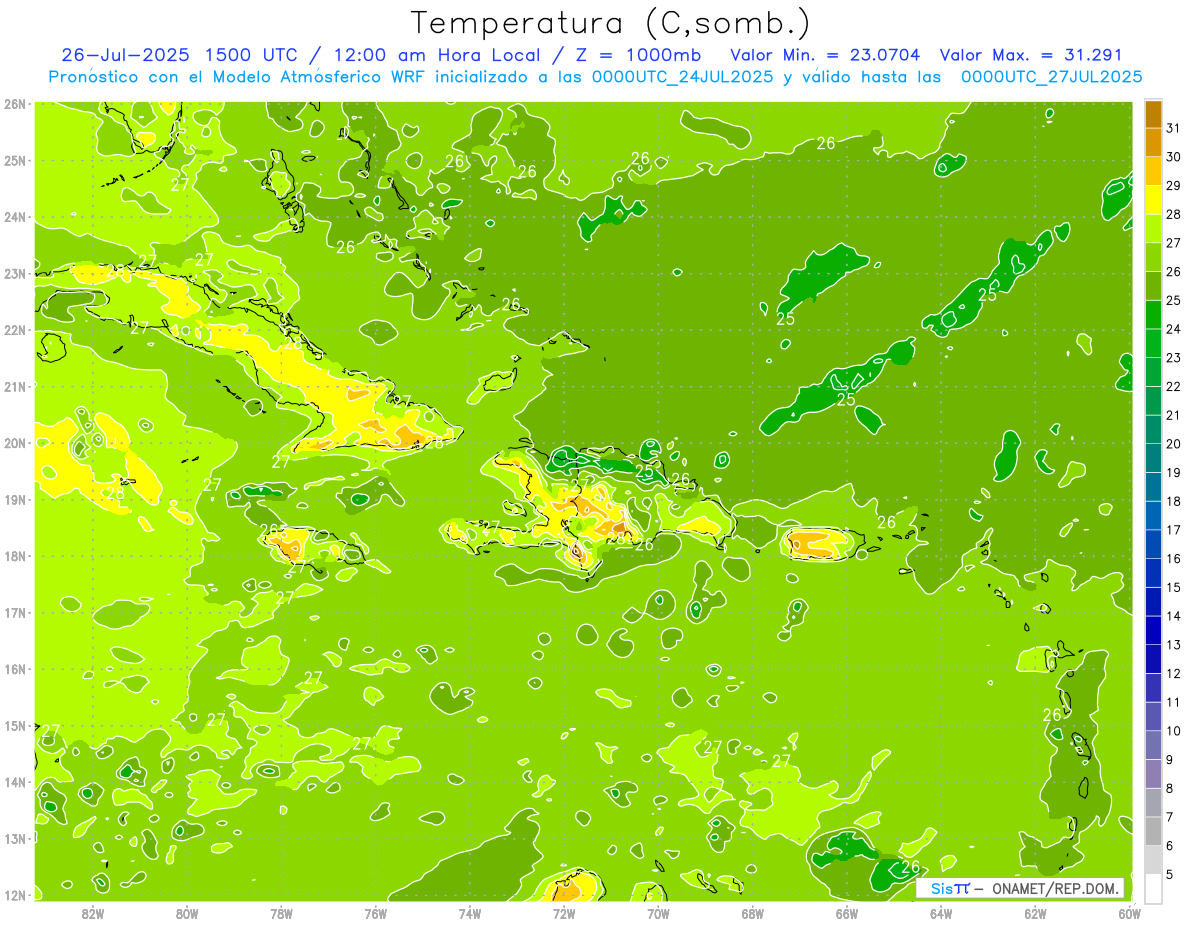Click the "16N" latitude axis label
Screen dimensions: 1200x927
coord(15,668)
